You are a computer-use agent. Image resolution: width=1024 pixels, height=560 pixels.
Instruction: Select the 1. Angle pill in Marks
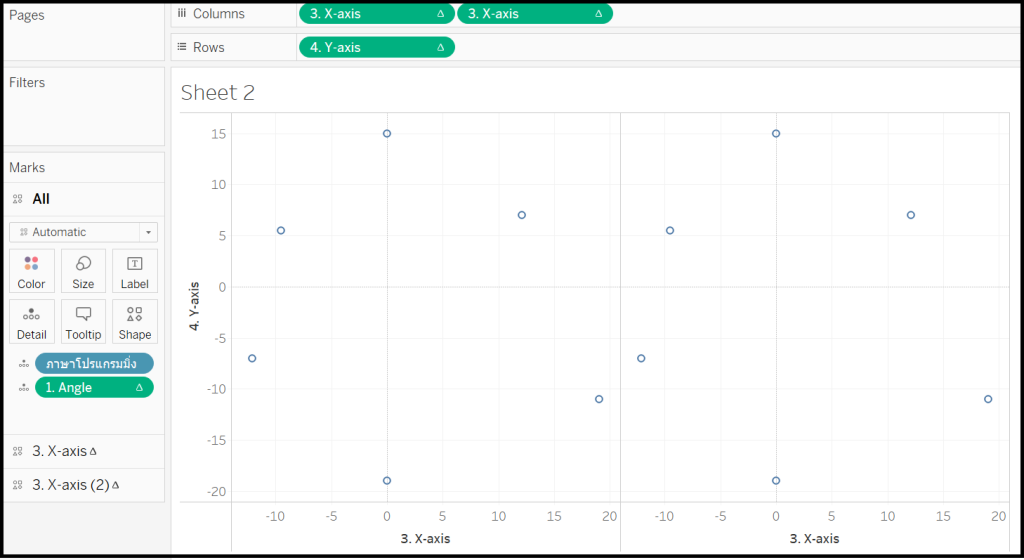point(94,388)
